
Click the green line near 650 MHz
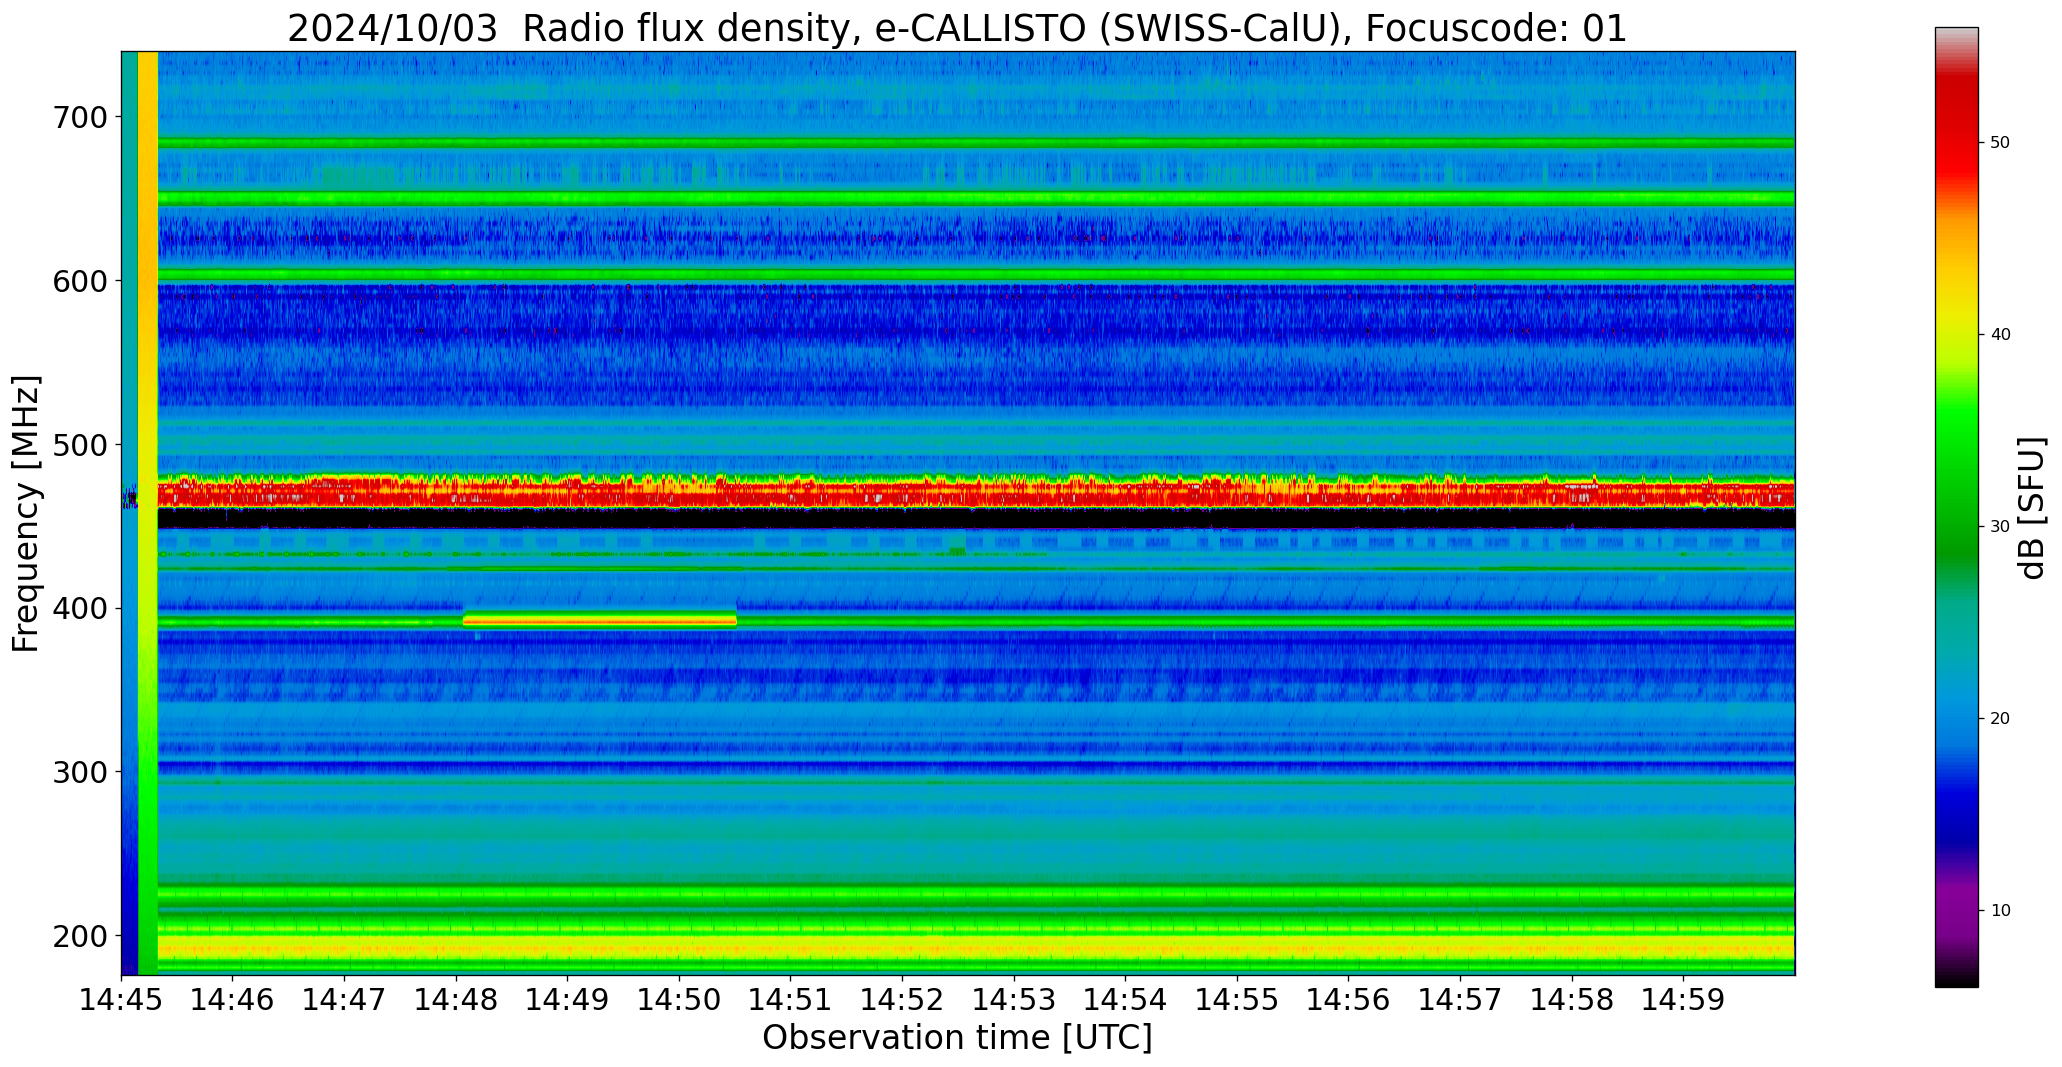click(x=976, y=198)
